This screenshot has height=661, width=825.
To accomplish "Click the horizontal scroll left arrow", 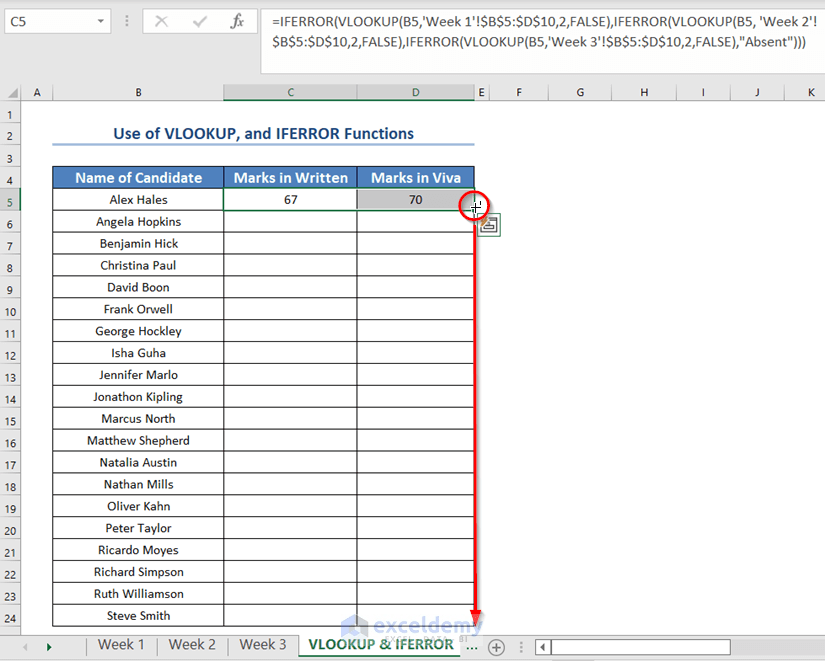I will point(541,646).
